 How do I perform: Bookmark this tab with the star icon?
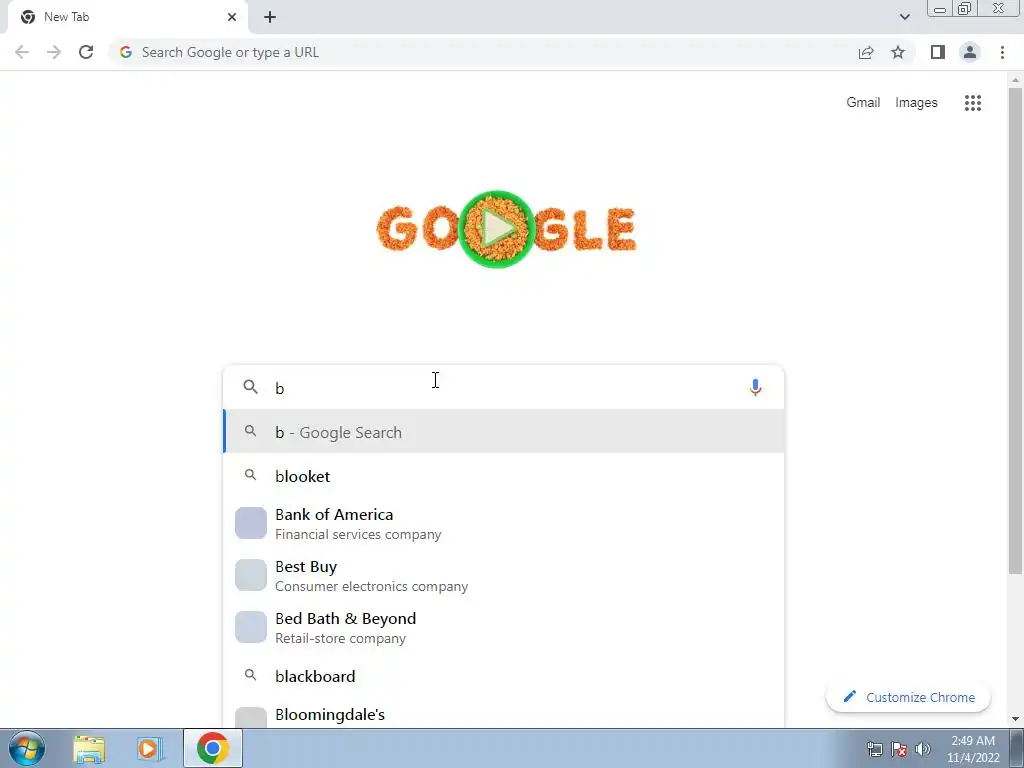click(898, 52)
